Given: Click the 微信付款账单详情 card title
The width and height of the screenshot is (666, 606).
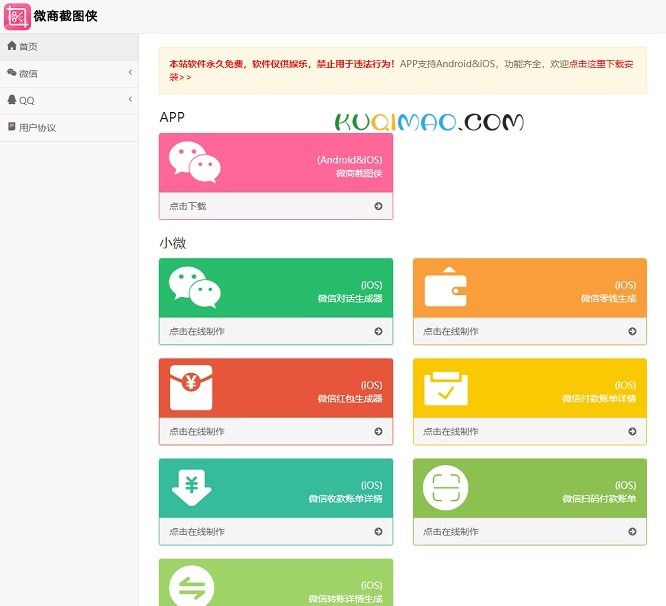Looking at the screenshot, I should (599, 399).
